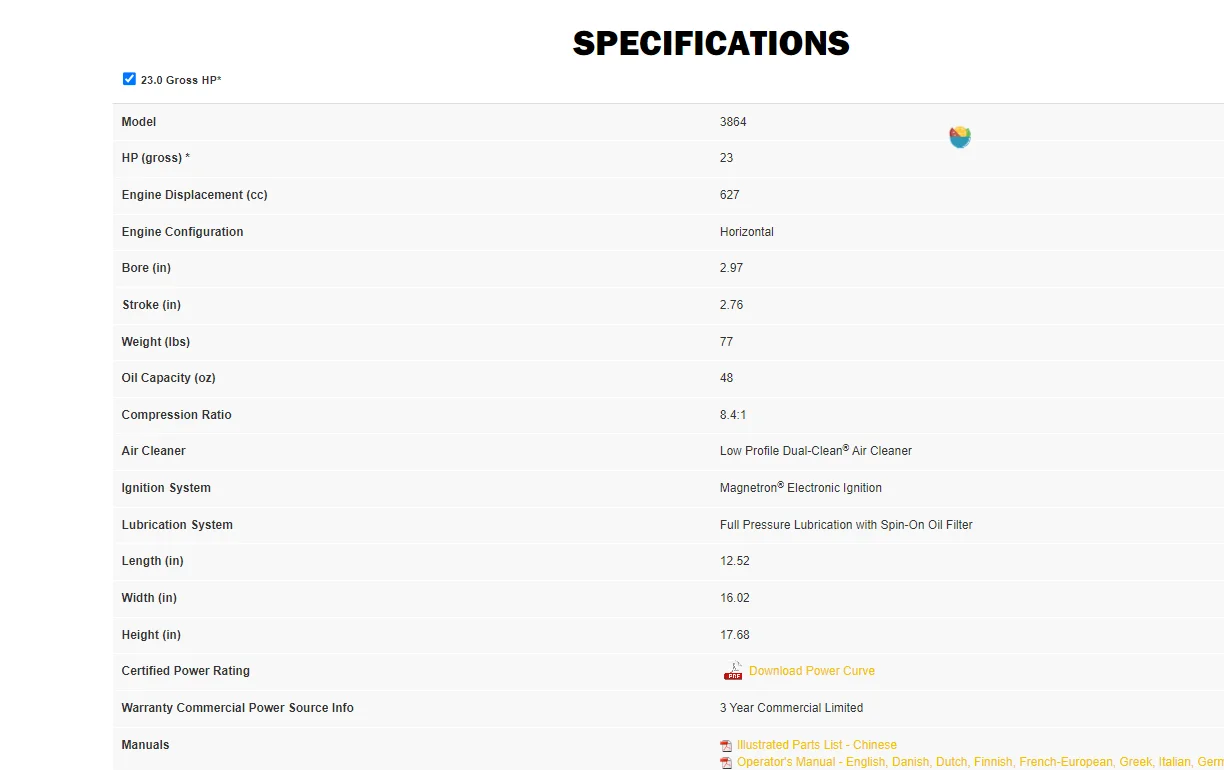
Task: Click the PDF icon beside Operator's Manual
Action: (x=726, y=763)
